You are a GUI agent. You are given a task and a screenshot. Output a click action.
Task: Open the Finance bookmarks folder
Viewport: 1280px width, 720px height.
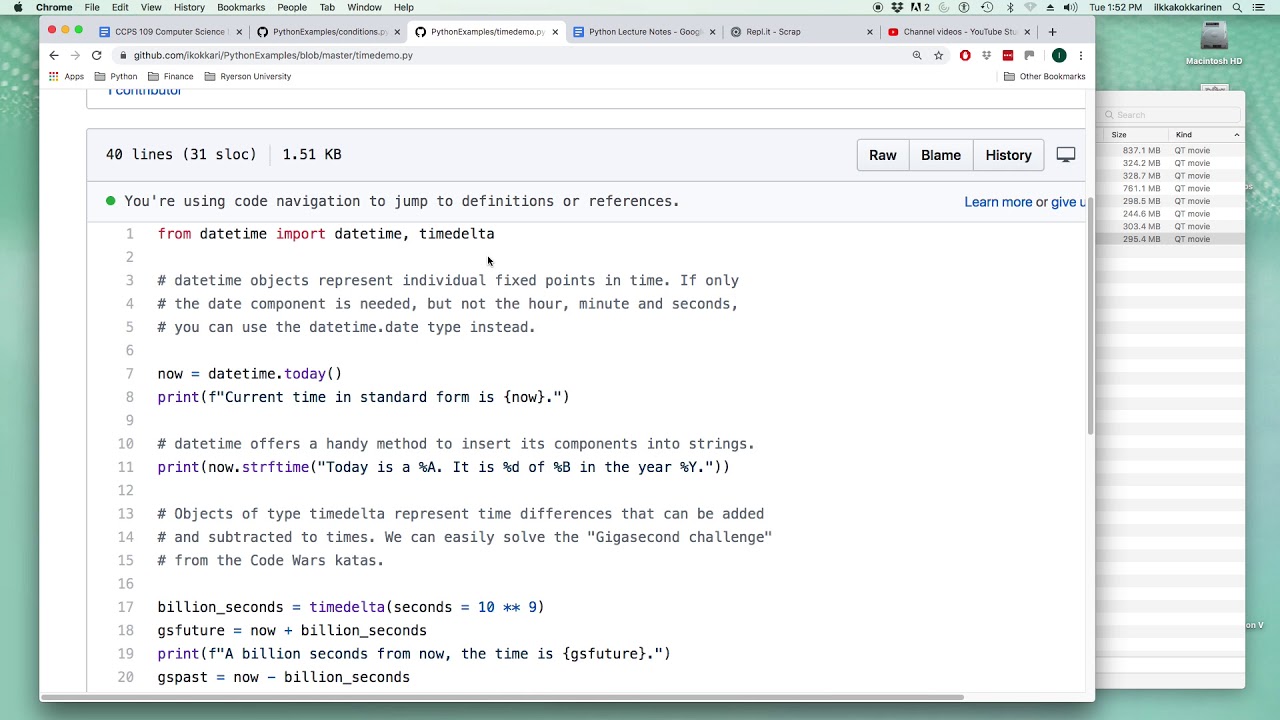coord(171,77)
